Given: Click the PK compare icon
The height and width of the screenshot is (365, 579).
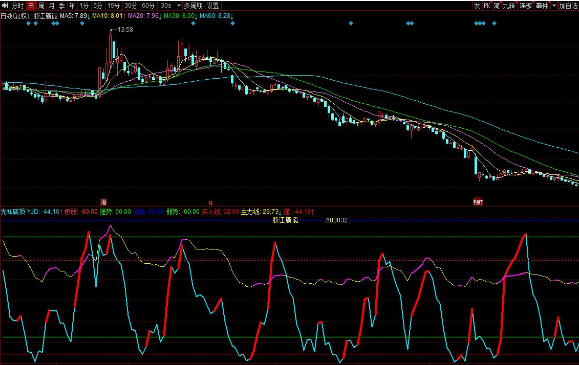Looking at the screenshot, I should coord(487,6).
